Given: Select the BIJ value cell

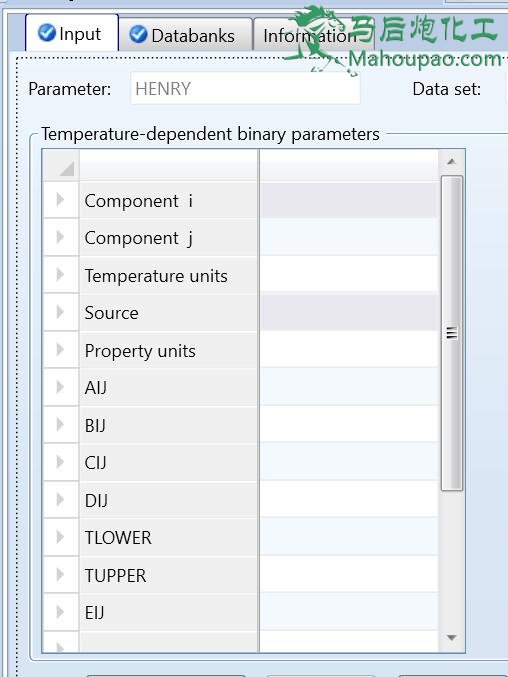Looking at the screenshot, I should pyautogui.click(x=349, y=424).
